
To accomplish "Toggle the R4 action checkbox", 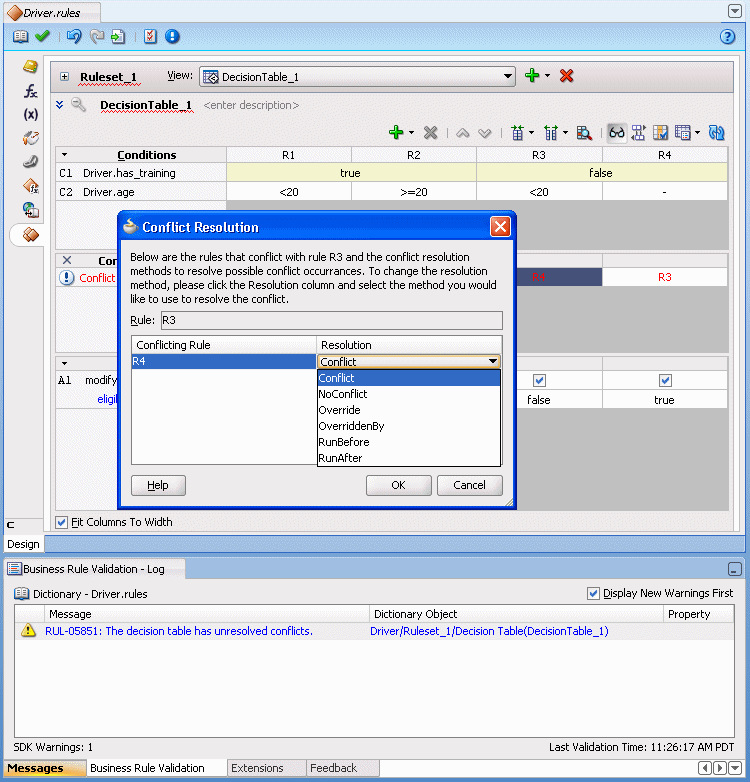I will 665,381.
